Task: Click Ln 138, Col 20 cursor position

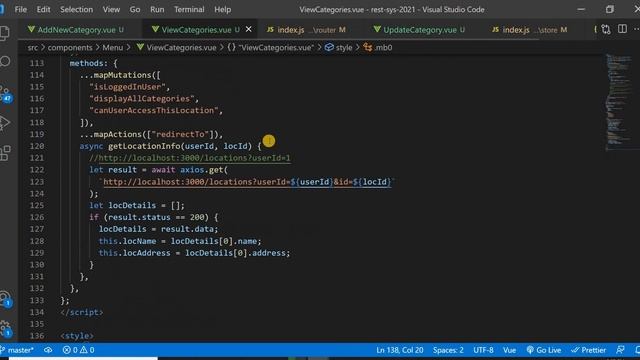Action: pos(400,350)
